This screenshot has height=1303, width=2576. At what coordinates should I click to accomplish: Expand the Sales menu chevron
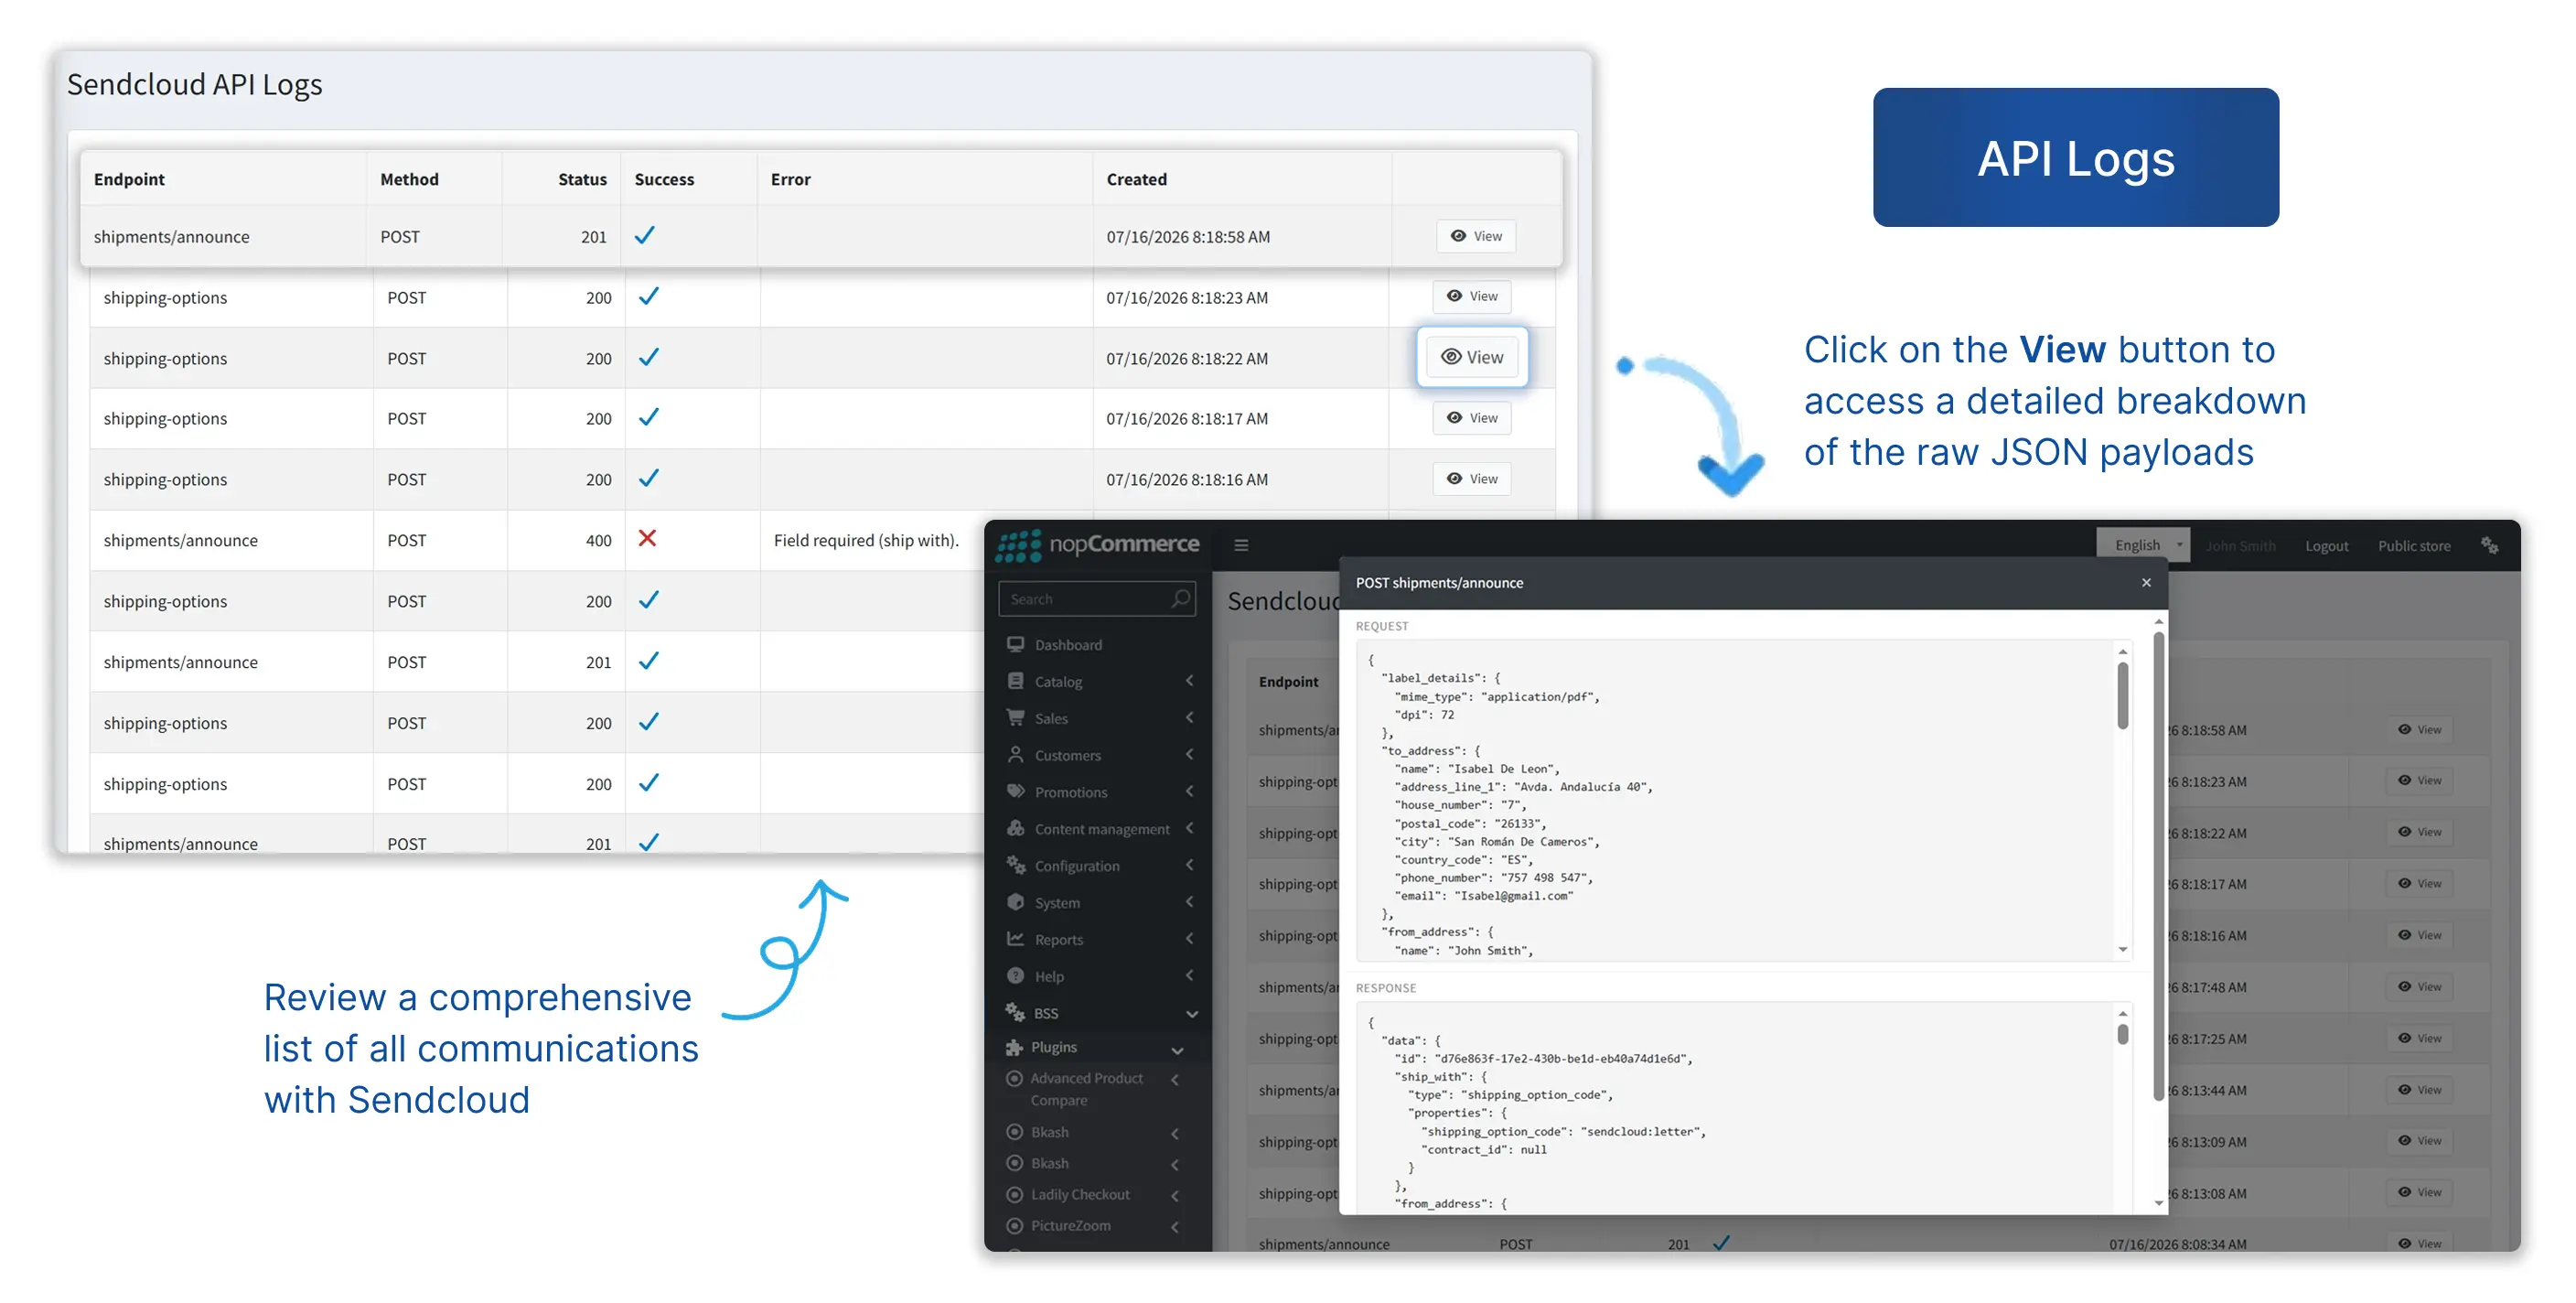click(x=1190, y=717)
